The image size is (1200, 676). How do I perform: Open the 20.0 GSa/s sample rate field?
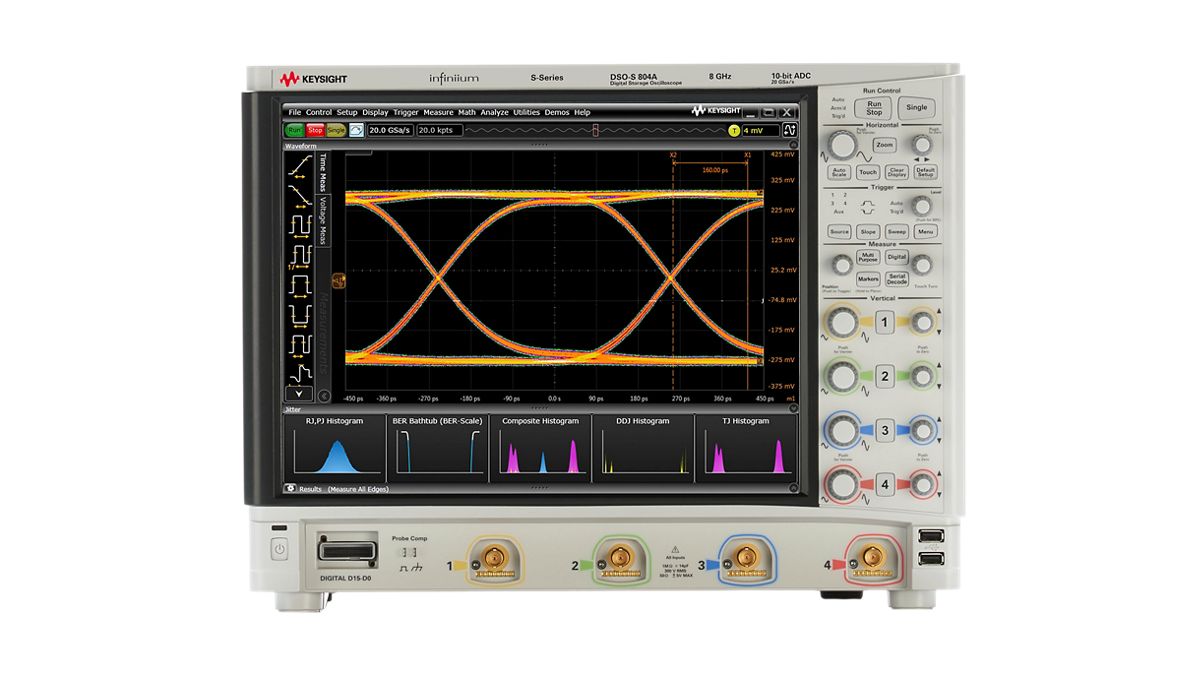pyautogui.click(x=390, y=130)
